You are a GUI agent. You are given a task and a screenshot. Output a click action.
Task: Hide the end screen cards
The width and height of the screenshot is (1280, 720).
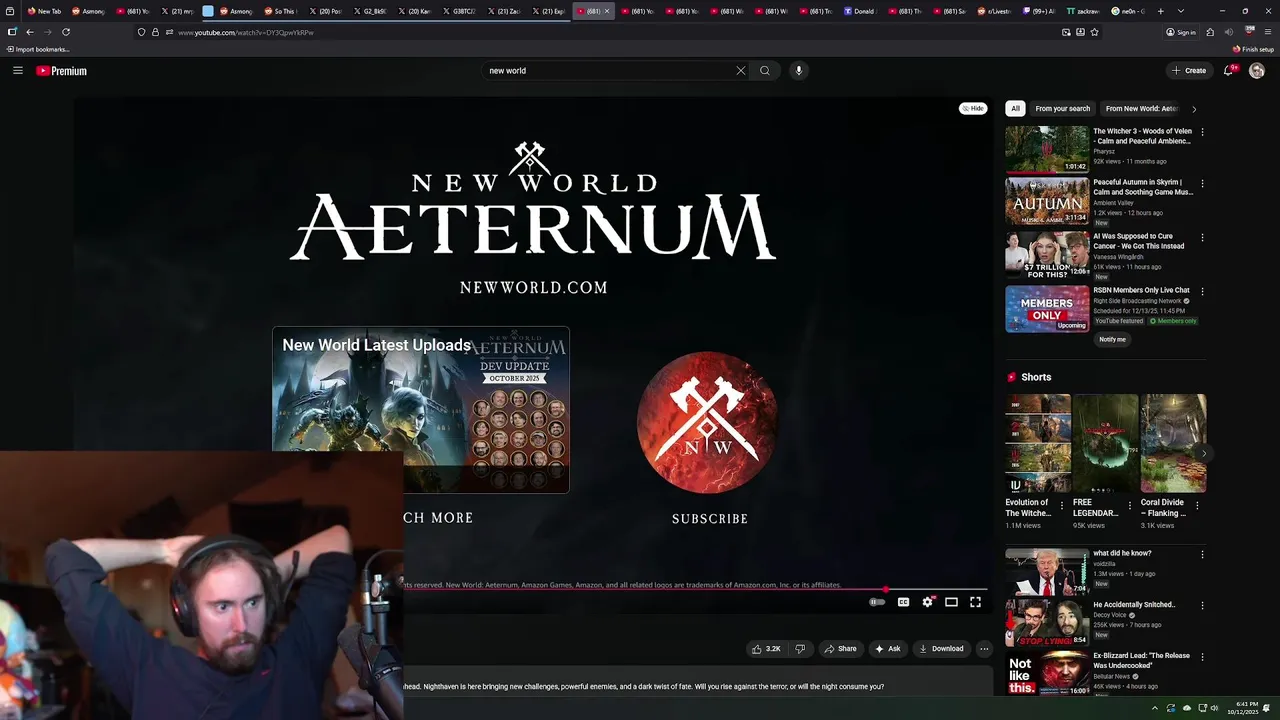click(x=973, y=108)
